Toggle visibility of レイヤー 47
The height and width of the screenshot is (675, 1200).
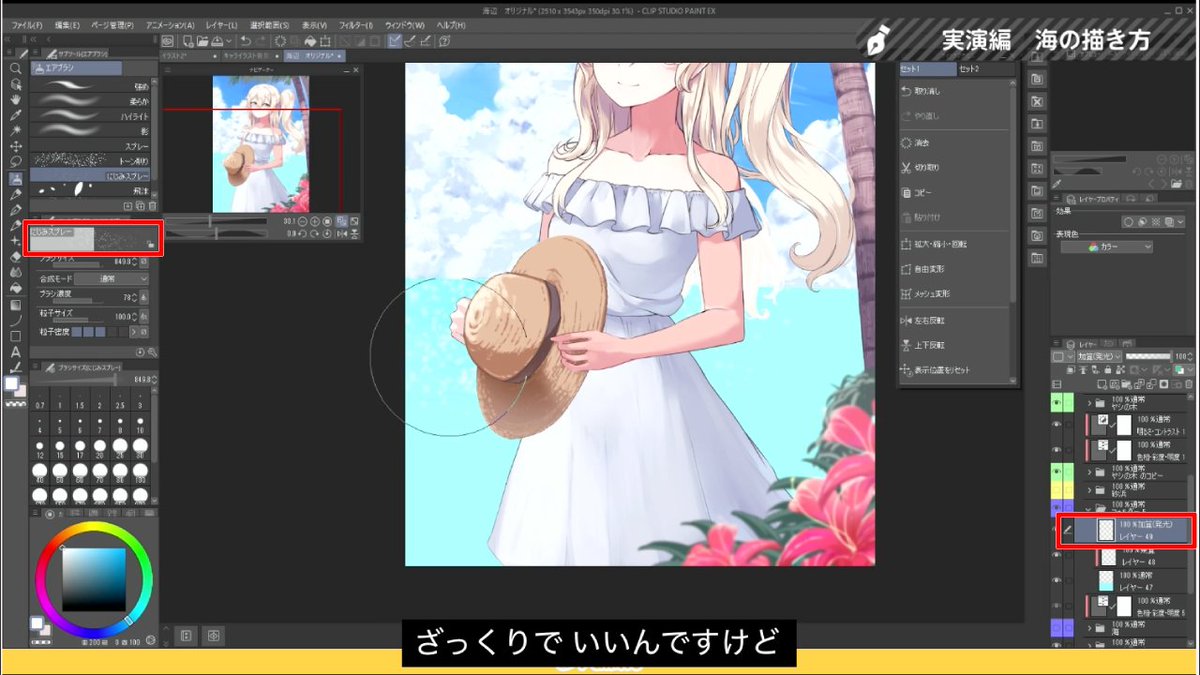pos(1057,579)
